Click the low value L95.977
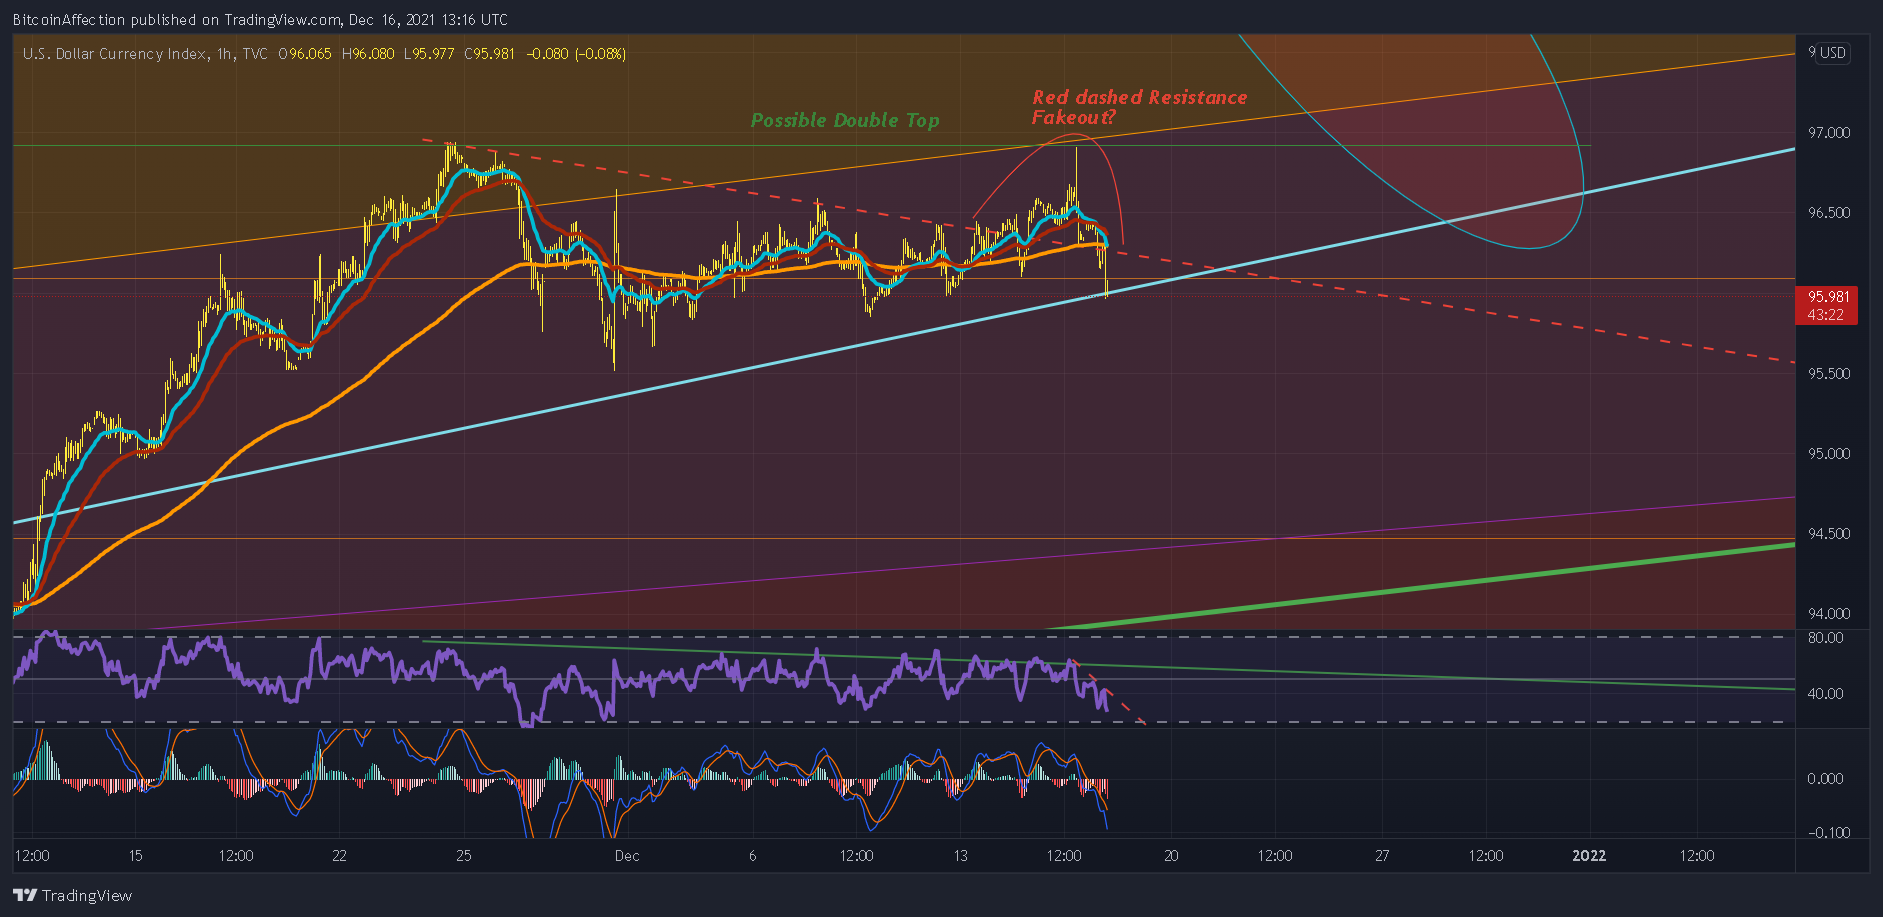Image resolution: width=1883 pixels, height=917 pixels. (x=429, y=53)
